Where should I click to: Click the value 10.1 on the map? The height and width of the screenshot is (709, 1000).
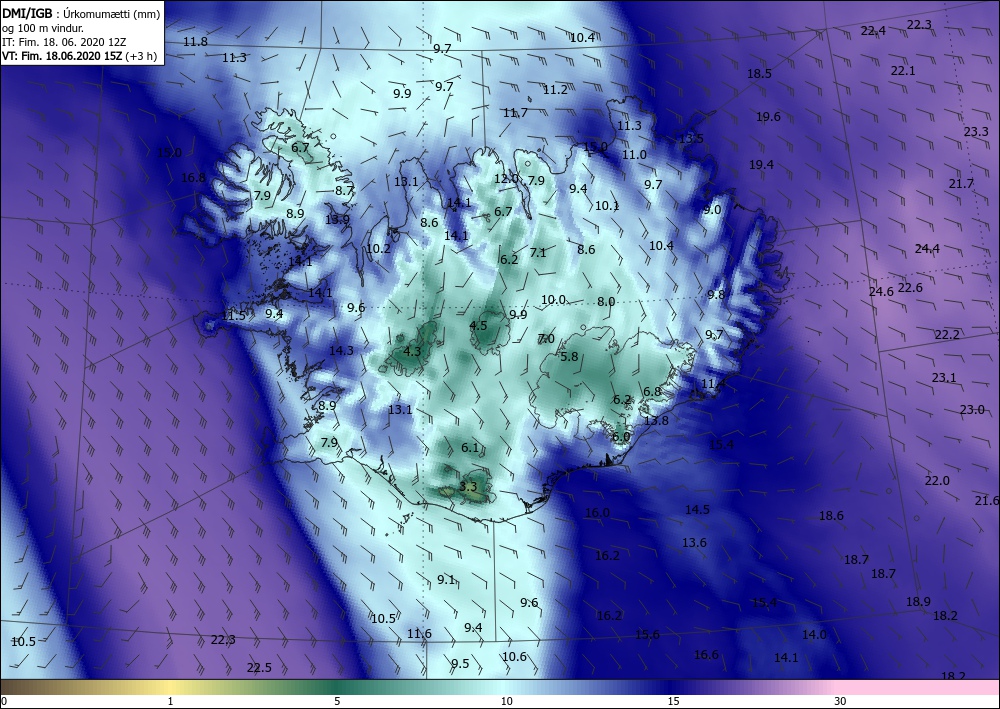607,206
